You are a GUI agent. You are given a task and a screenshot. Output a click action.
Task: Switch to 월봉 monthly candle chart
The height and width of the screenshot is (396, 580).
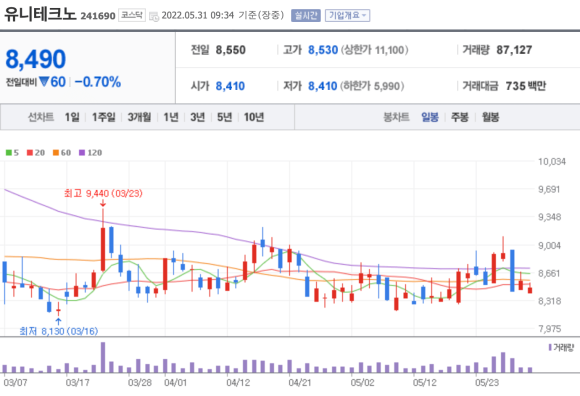coord(490,117)
